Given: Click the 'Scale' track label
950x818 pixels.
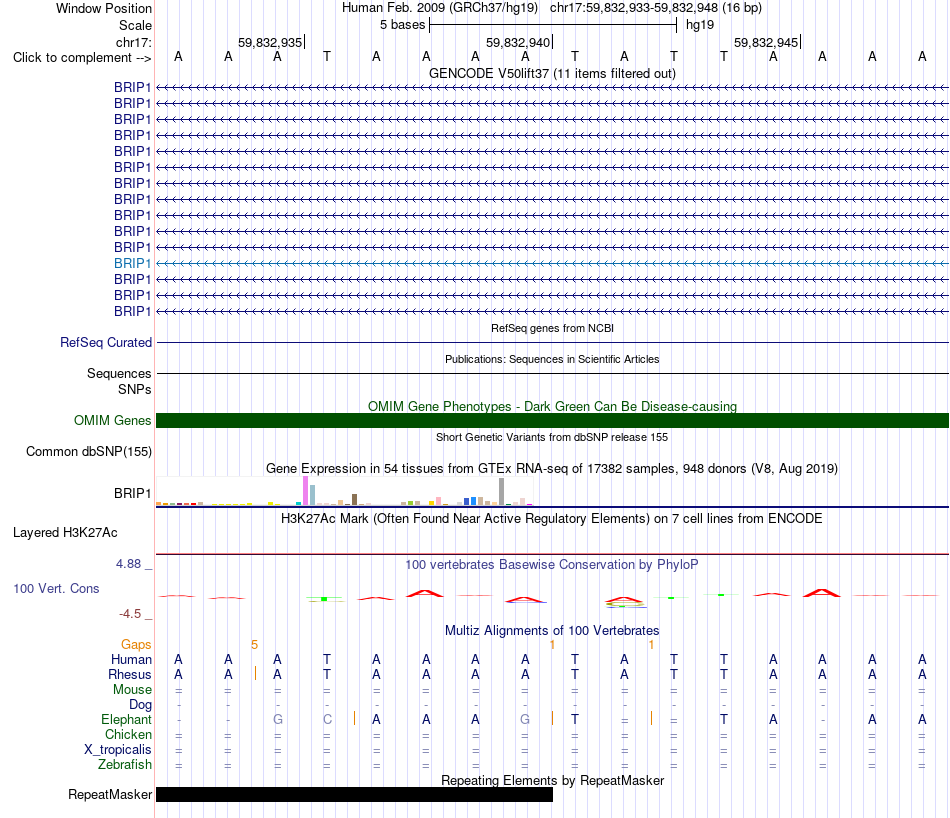Looking at the screenshot, I should tap(135, 25).
